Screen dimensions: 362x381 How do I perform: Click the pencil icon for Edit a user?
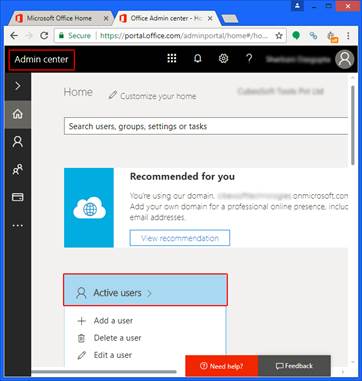point(81,356)
